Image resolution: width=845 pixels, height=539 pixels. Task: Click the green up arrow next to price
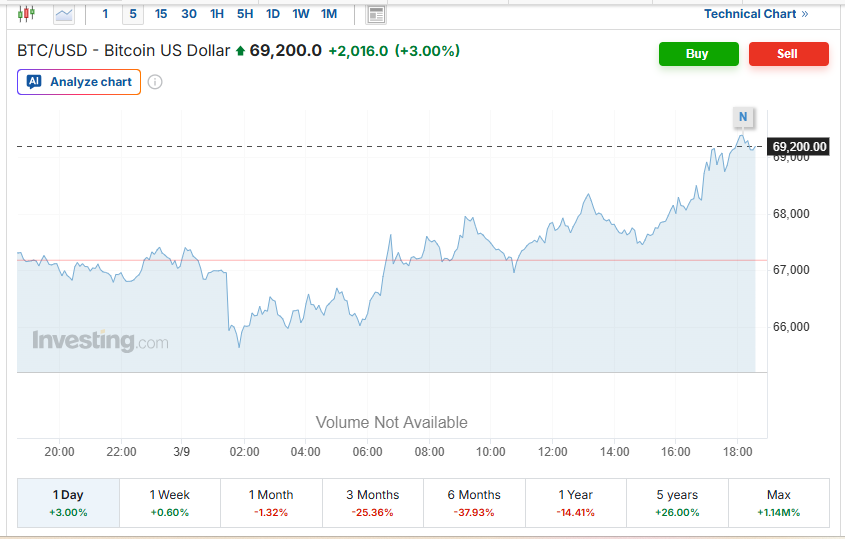point(240,51)
